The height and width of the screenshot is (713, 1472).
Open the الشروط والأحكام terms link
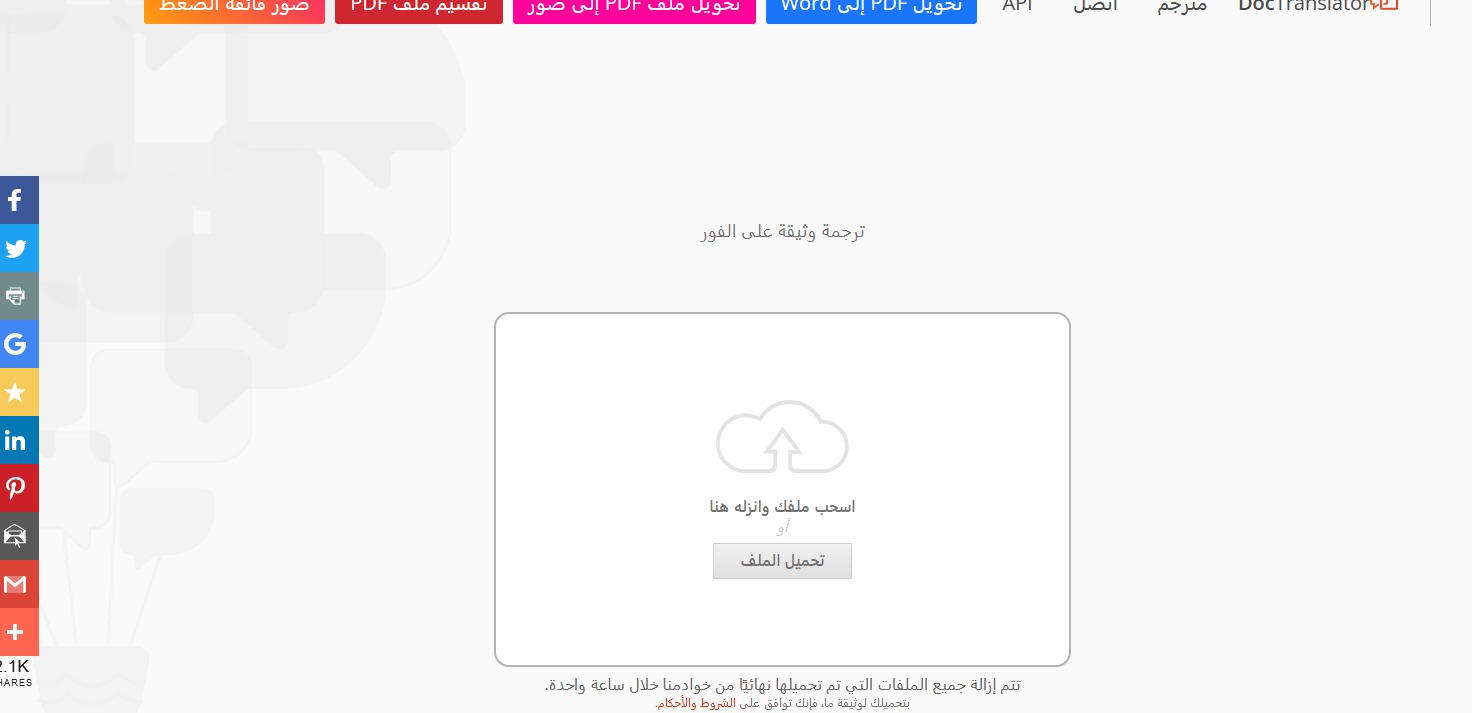[x=695, y=703]
